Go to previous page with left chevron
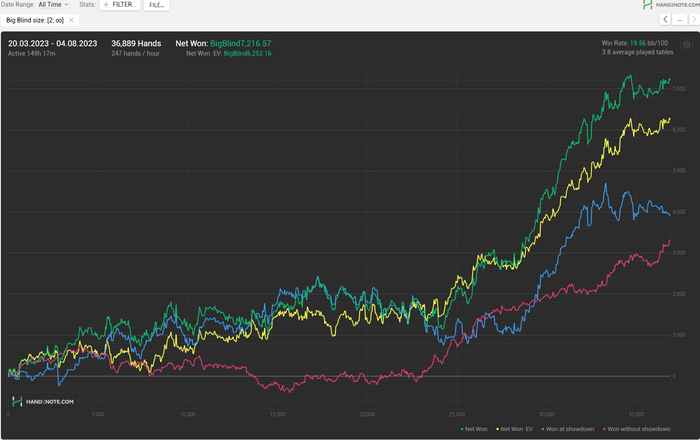700x440 pixels. [665, 20]
